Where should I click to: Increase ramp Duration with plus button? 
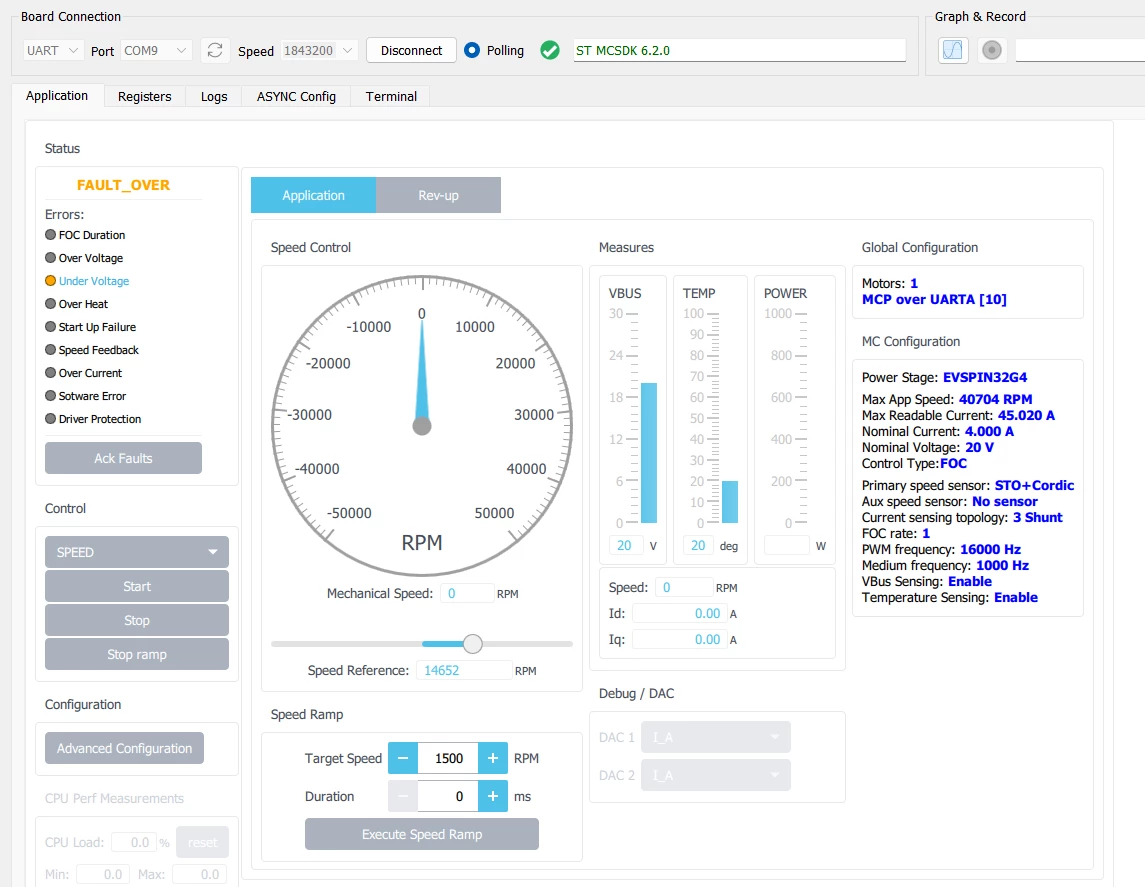(x=493, y=796)
